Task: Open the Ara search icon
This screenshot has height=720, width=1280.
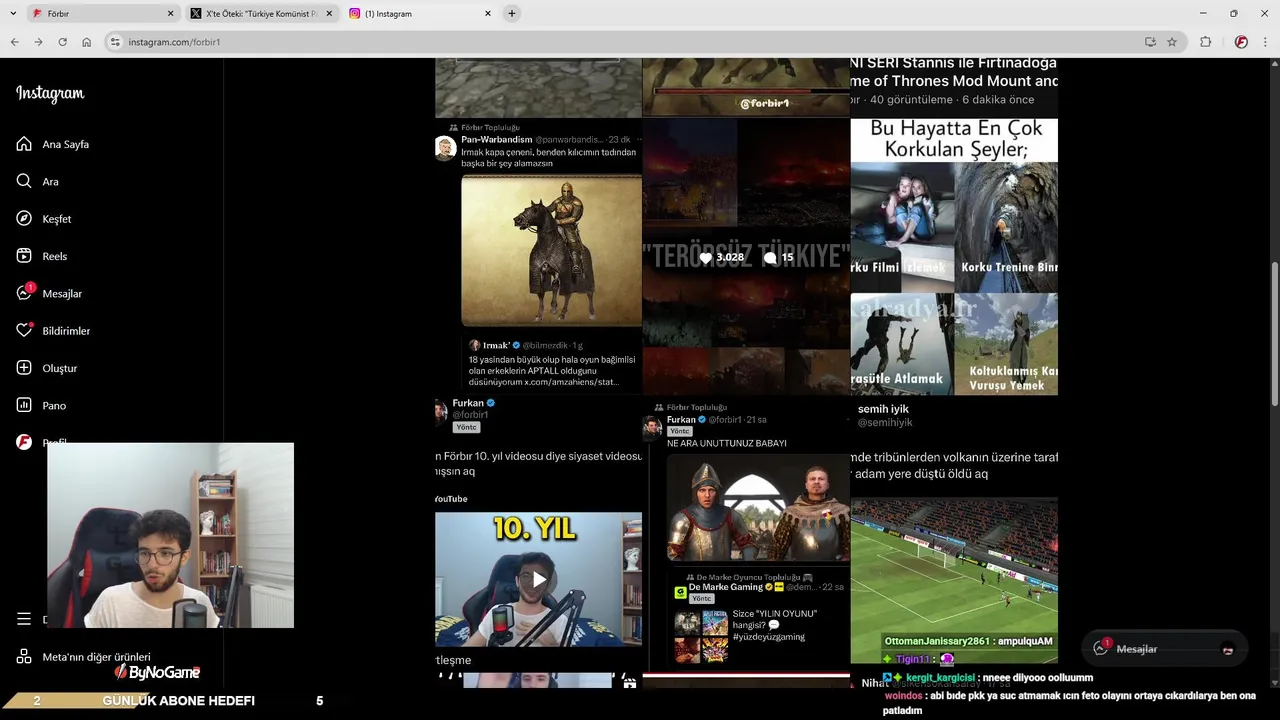Action: (24, 181)
